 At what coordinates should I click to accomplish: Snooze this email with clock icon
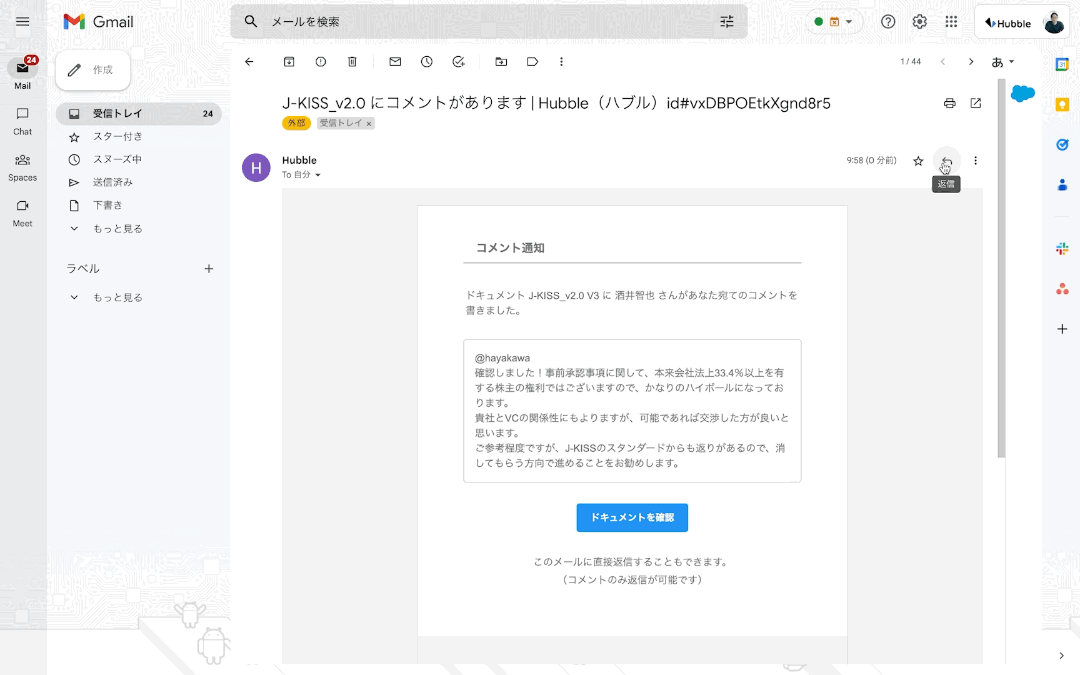[427, 62]
